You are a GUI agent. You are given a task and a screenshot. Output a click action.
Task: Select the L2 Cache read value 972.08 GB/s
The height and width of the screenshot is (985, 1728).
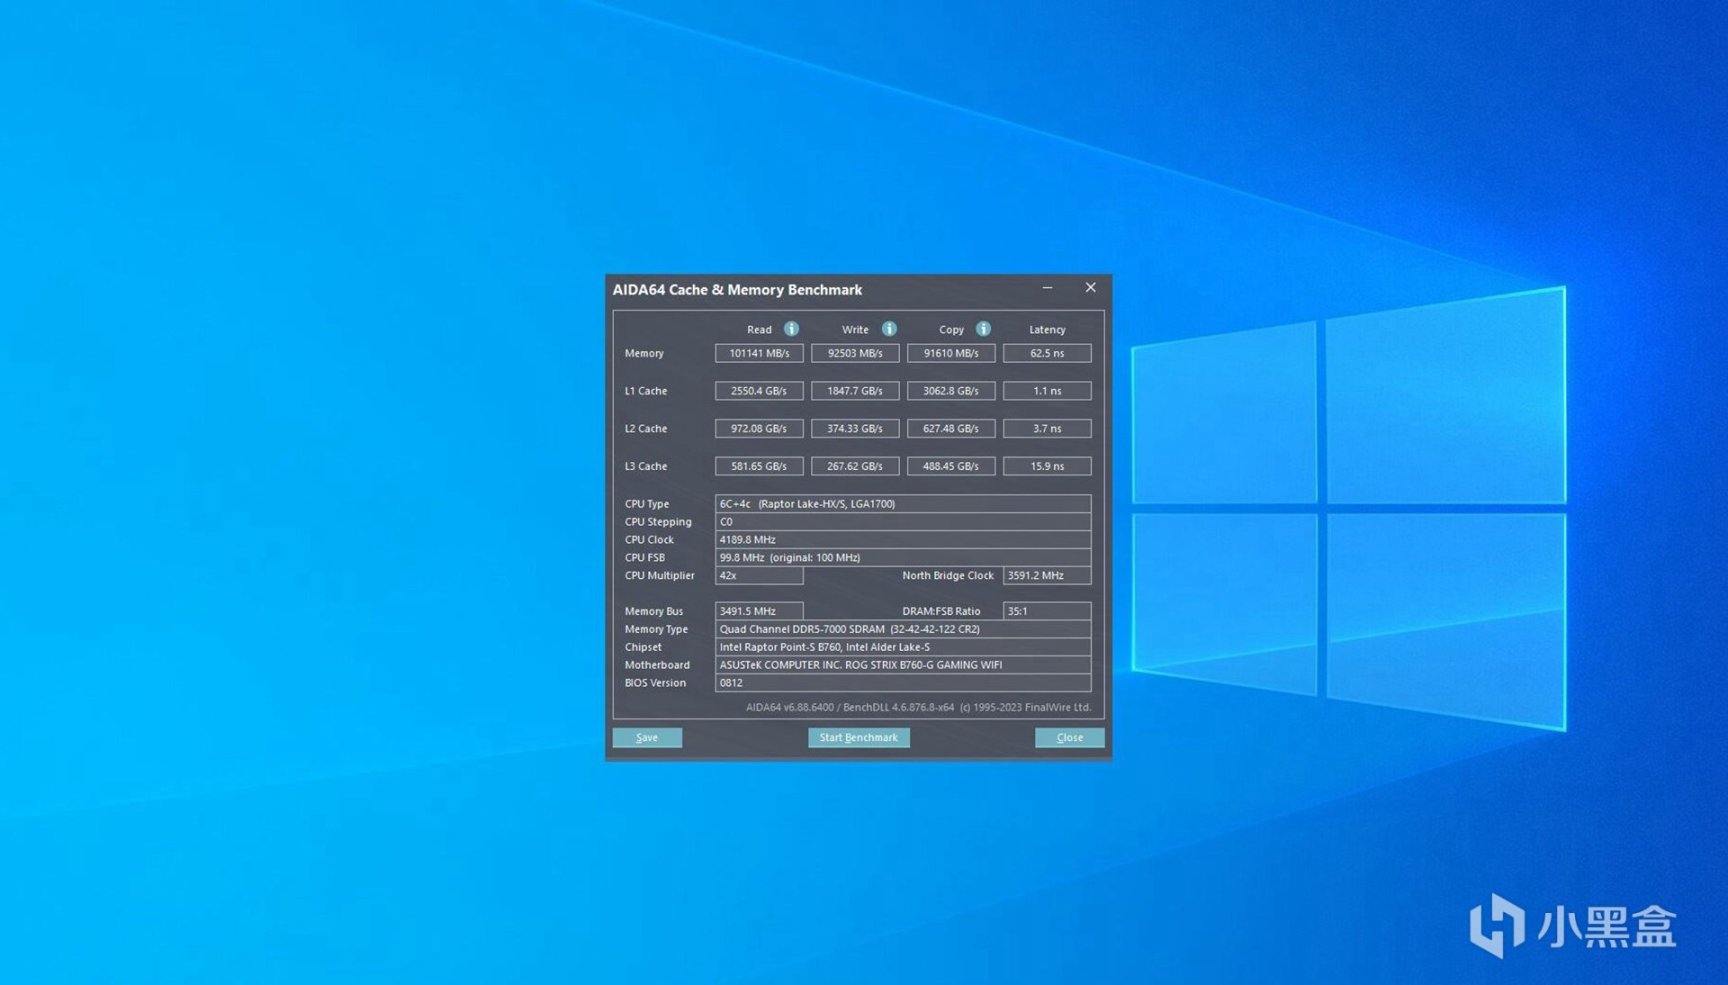[x=759, y=428]
